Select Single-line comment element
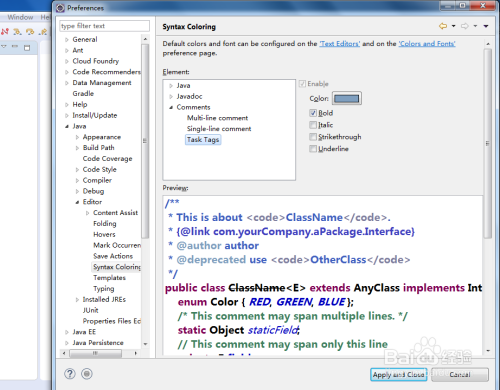 point(219,129)
